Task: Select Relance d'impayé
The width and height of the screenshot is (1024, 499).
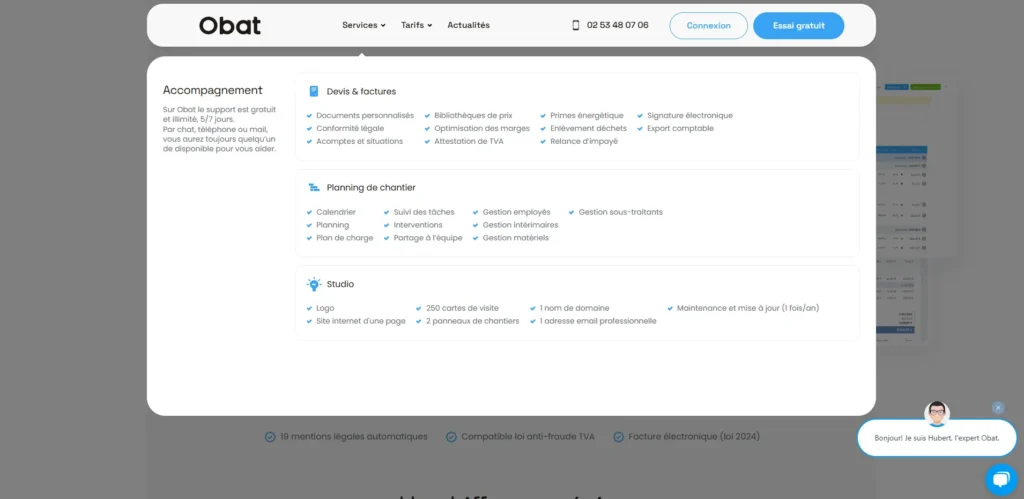Action: click(584, 141)
